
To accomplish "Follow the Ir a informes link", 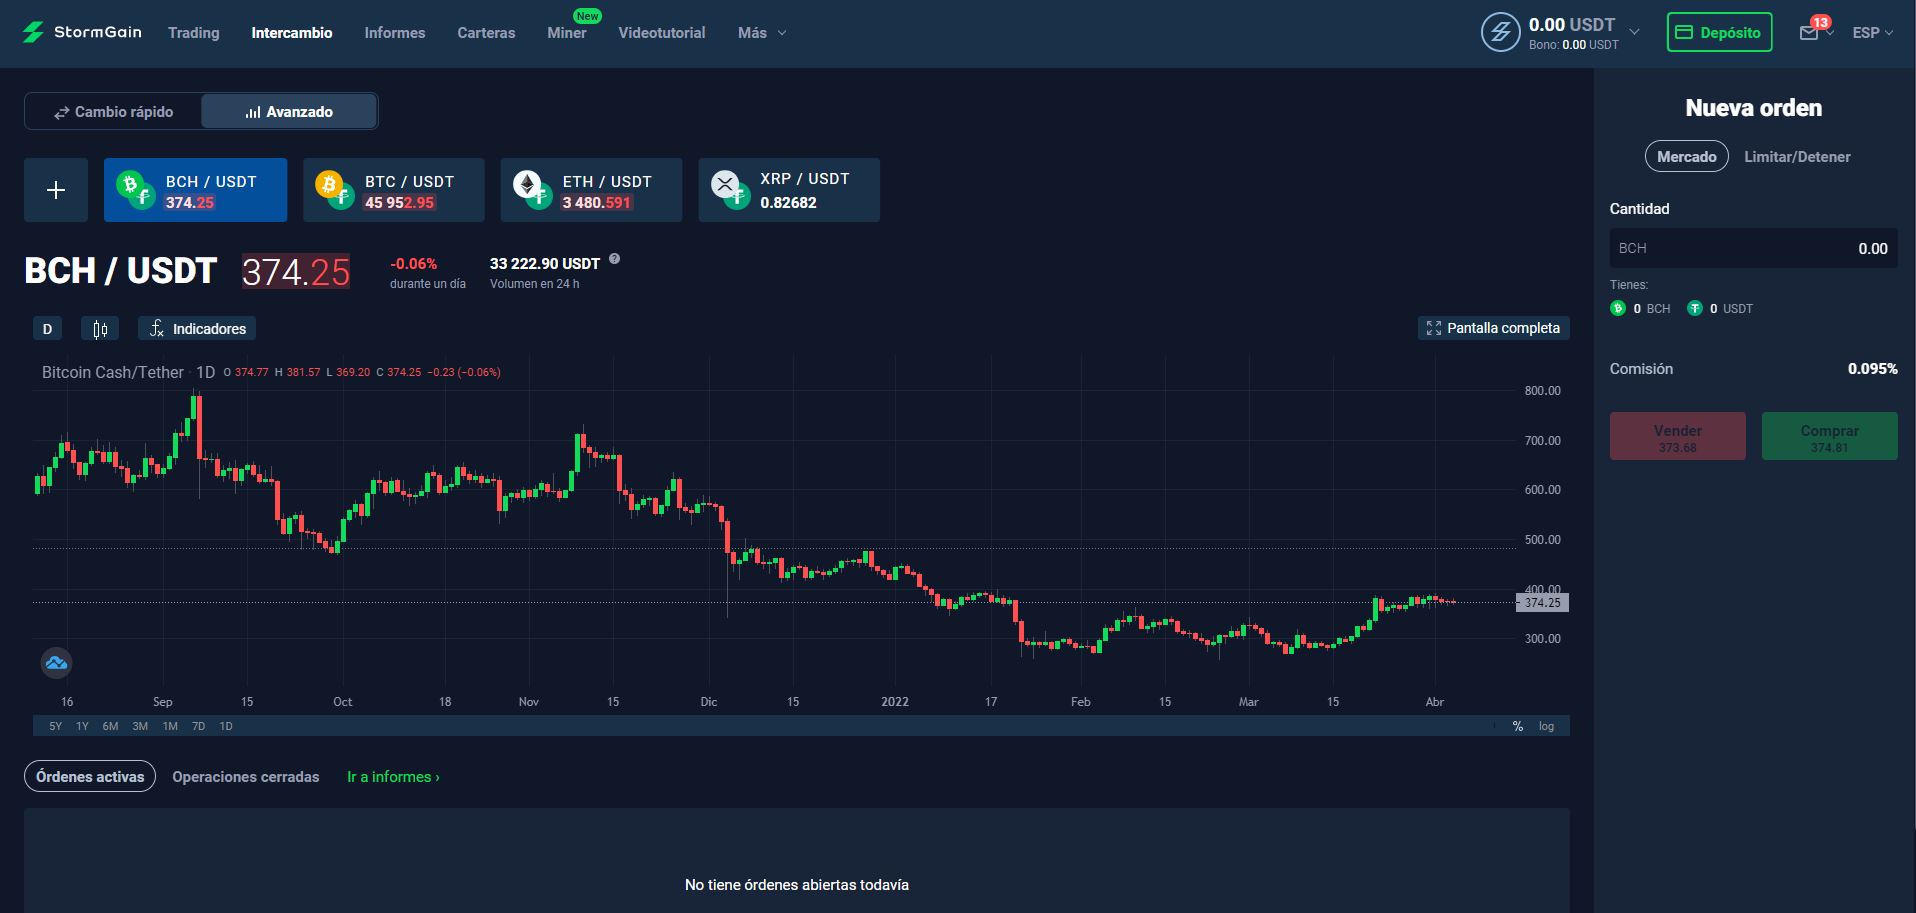I will (x=393, y=777).
